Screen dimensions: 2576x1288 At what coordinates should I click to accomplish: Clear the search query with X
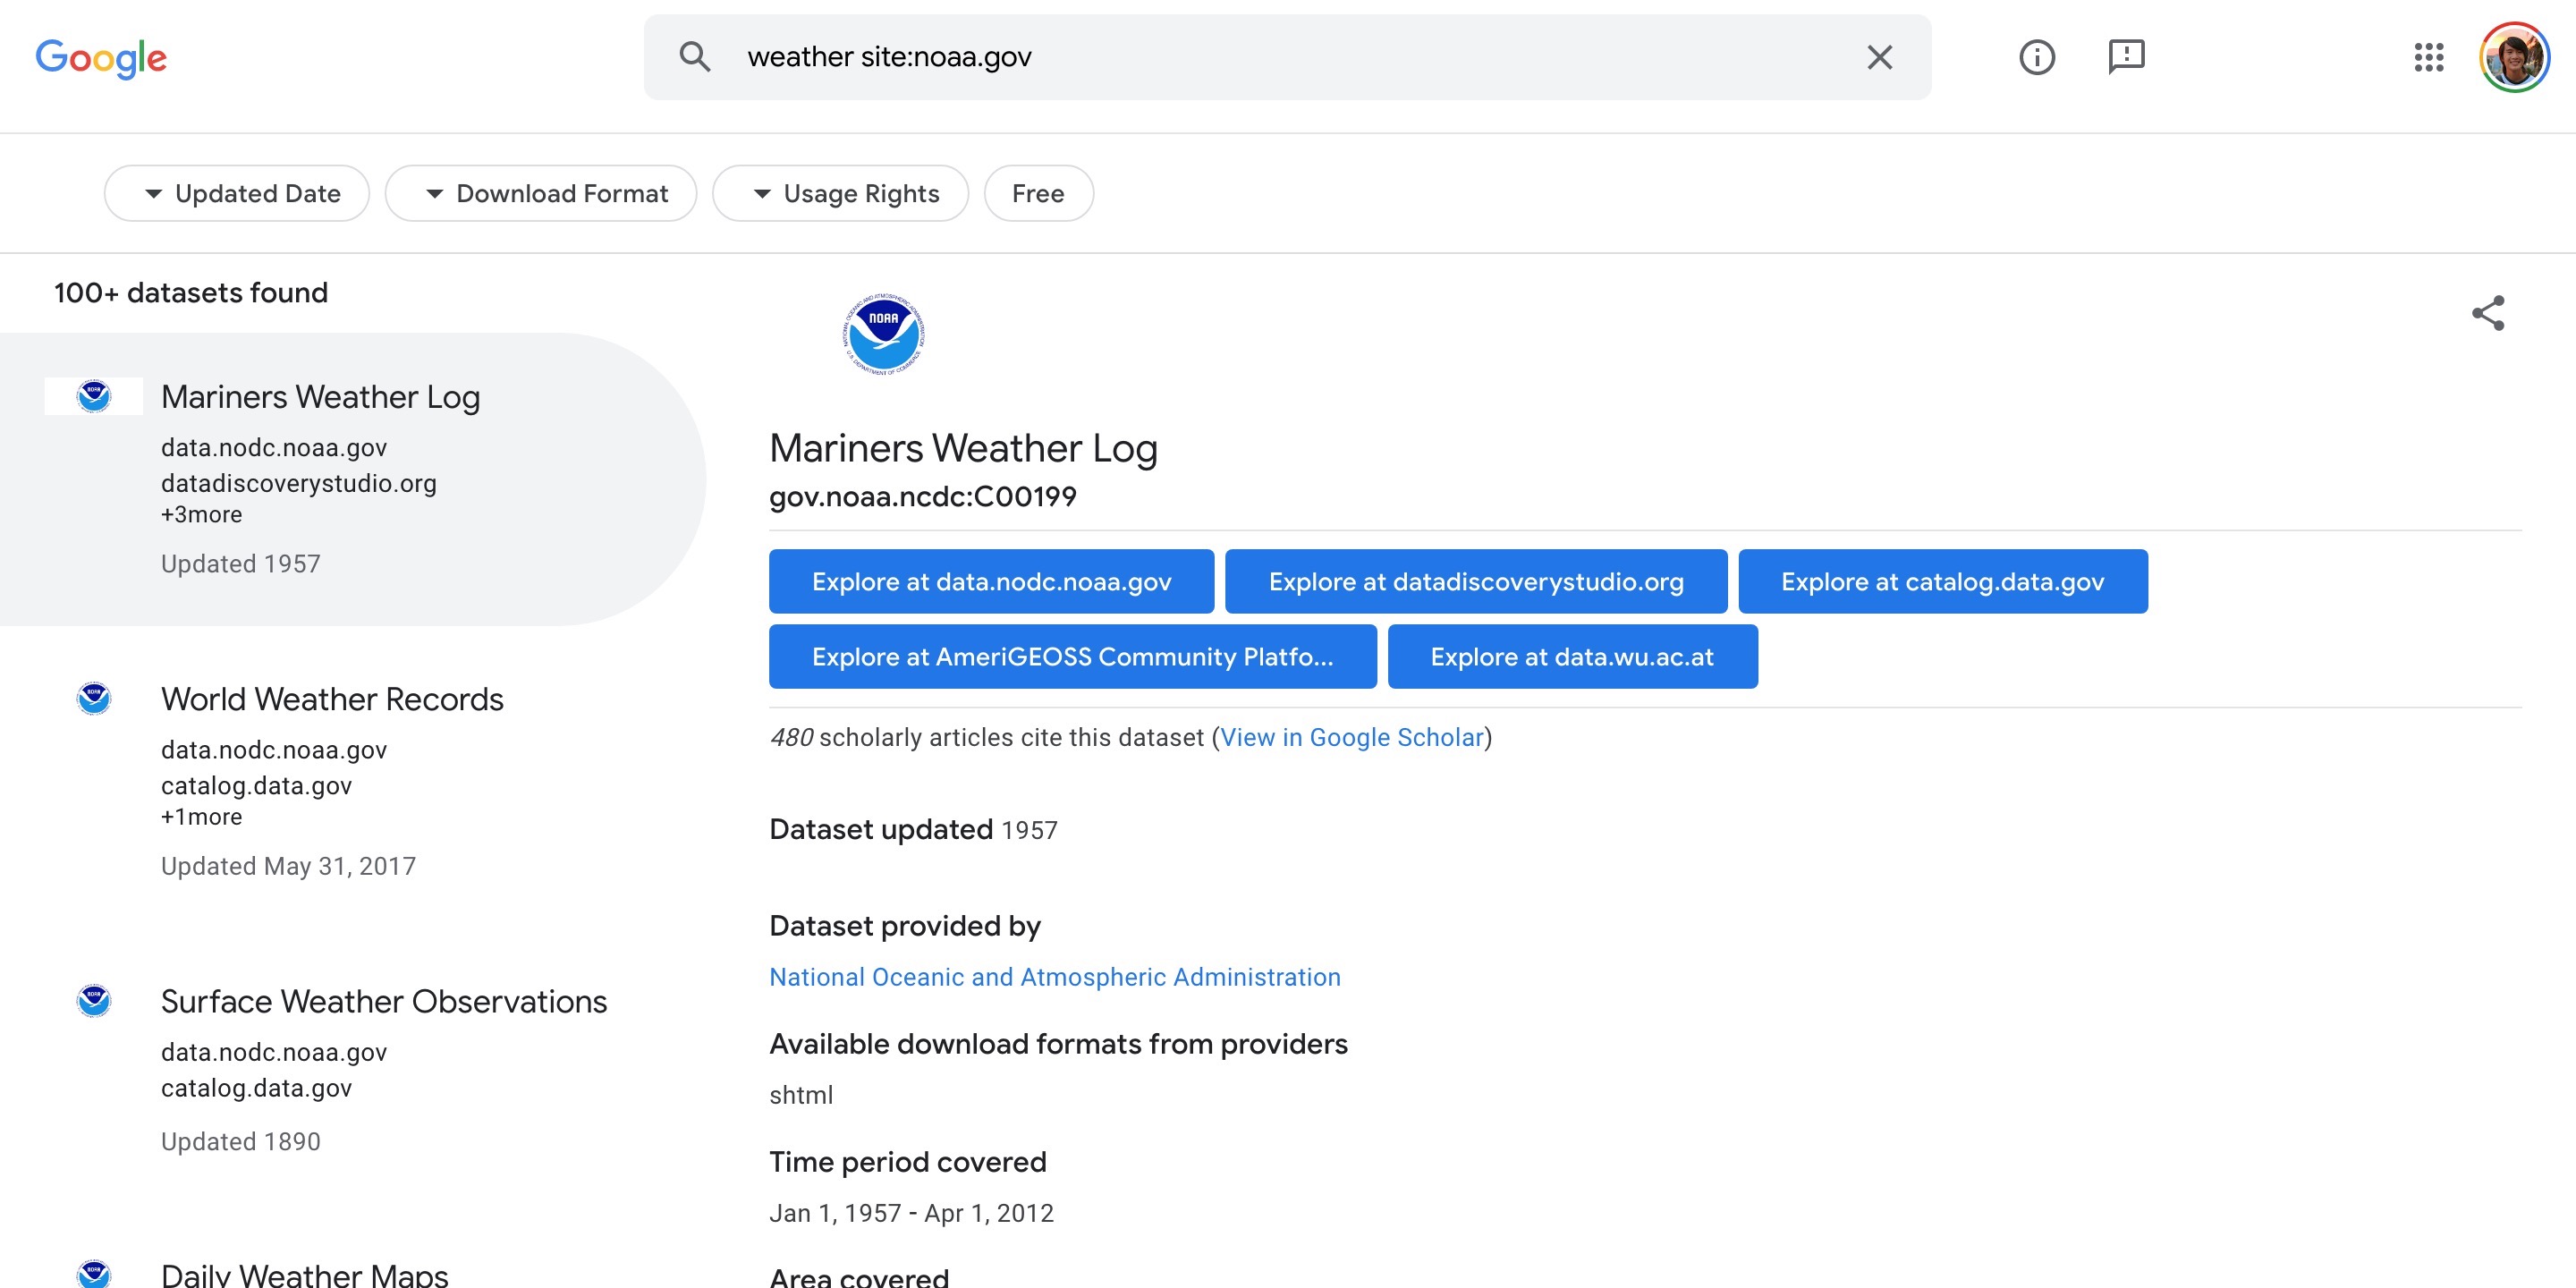pyautogui.click(x=1879, y=57)
